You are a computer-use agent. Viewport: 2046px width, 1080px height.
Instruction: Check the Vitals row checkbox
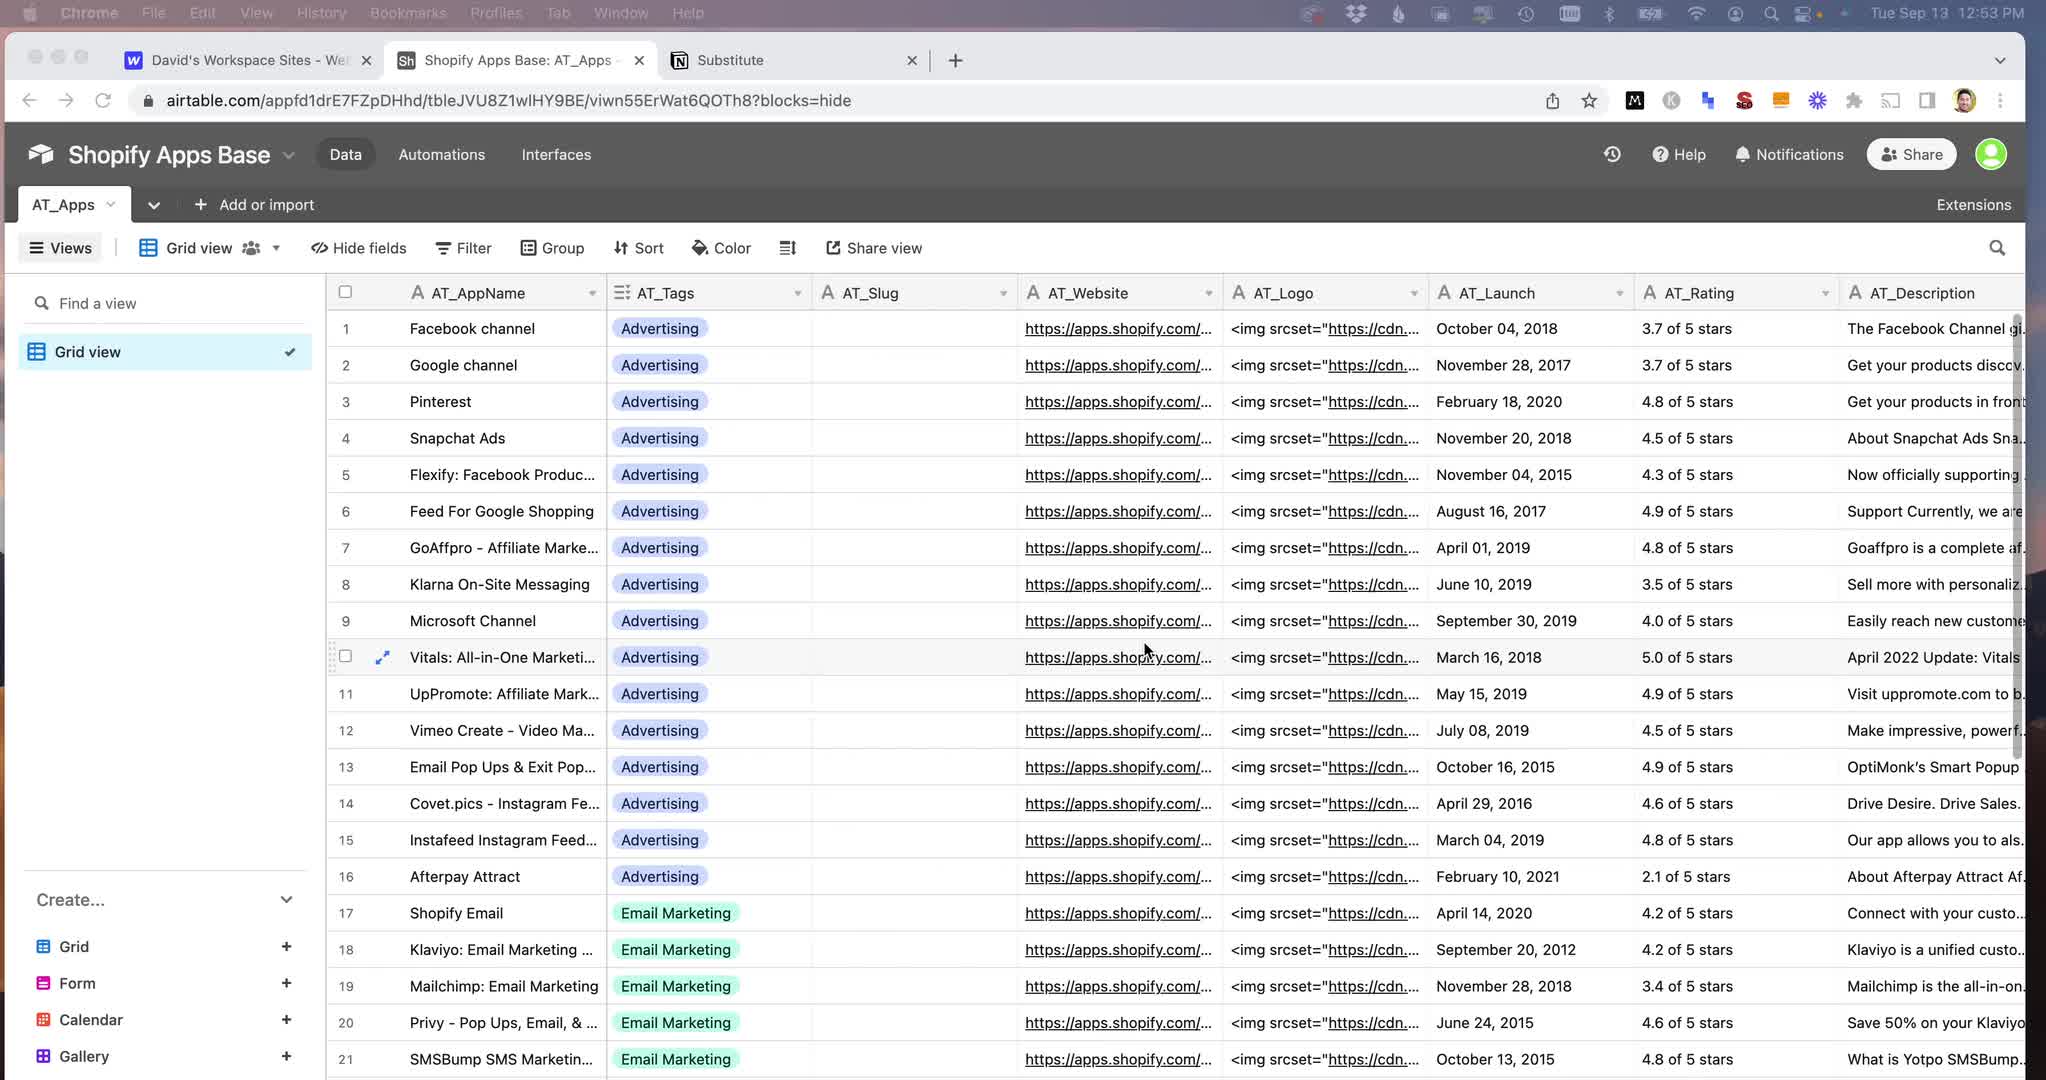345,656
